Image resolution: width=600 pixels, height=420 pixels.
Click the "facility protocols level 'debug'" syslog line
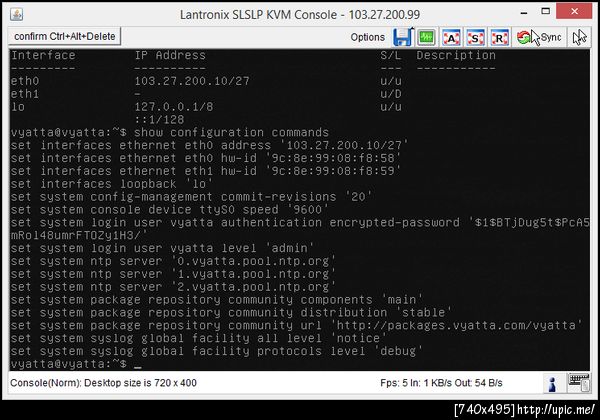(x=216, y=351)
